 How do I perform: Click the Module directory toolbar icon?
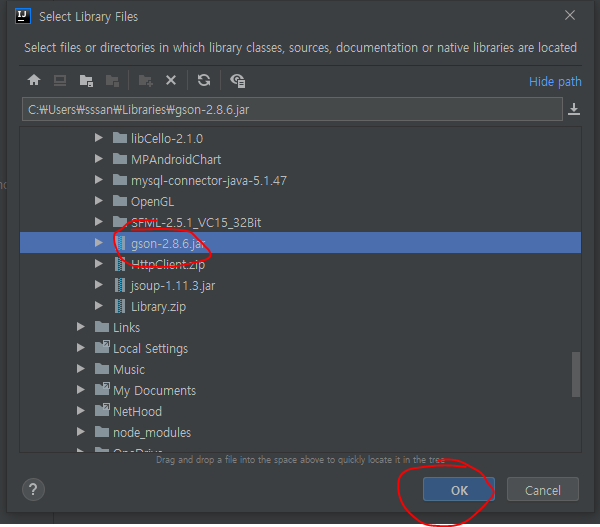[112, 81]
